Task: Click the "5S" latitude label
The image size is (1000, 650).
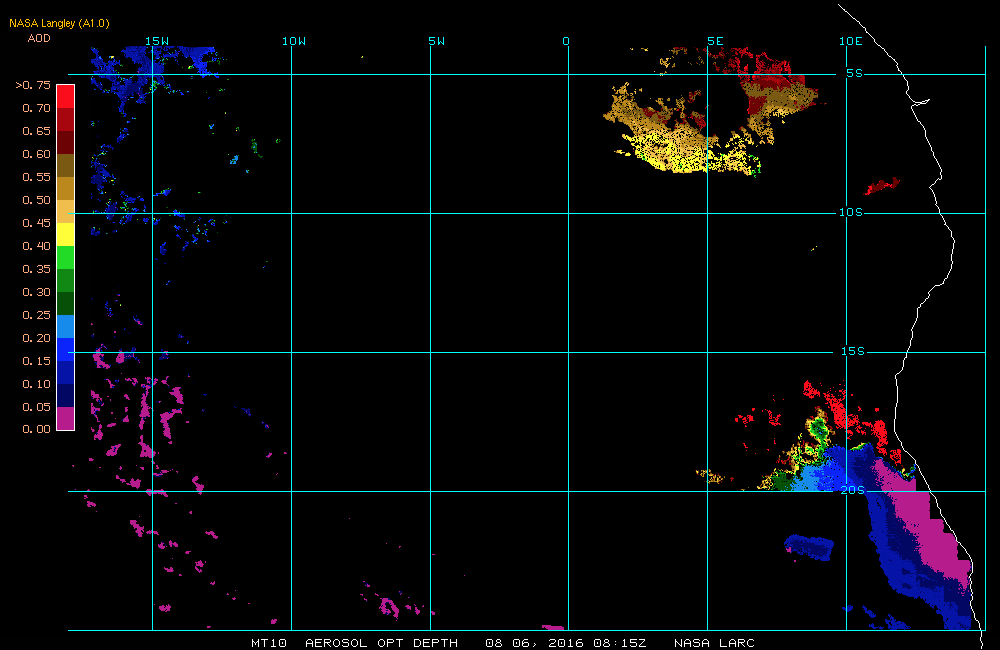Action: point(853,73)
